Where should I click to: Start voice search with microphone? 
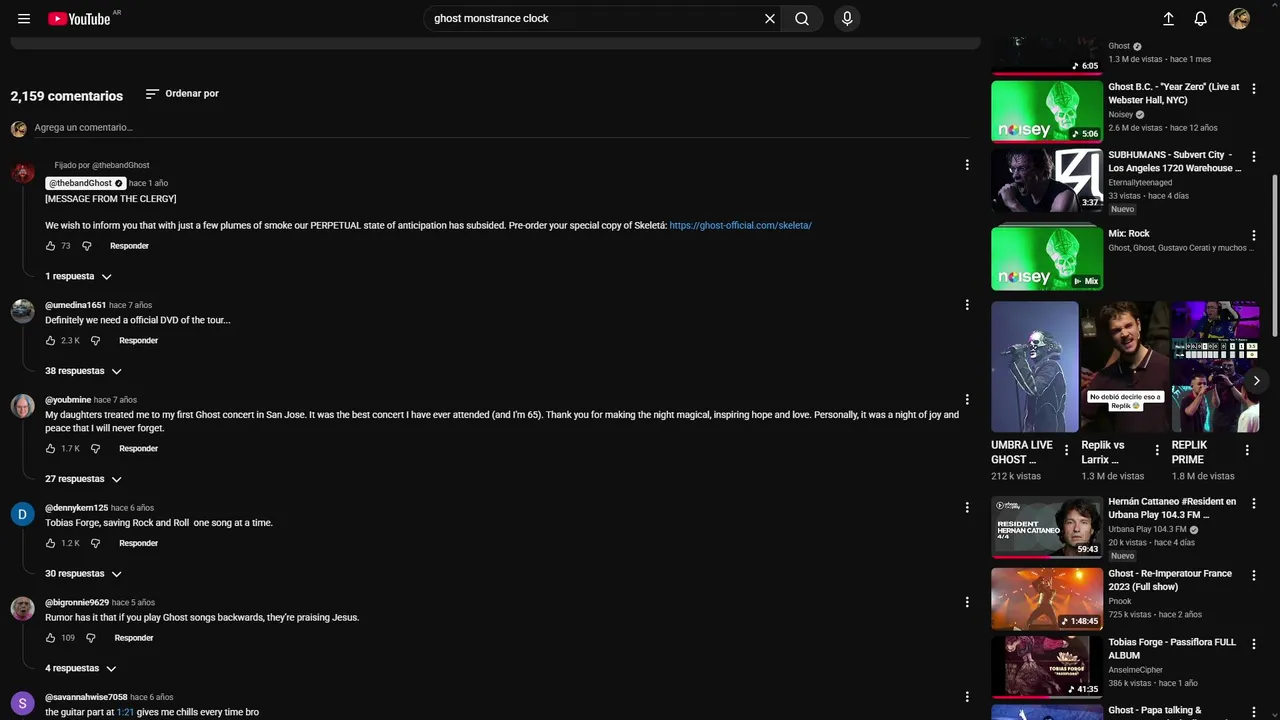tap(847, 18)
